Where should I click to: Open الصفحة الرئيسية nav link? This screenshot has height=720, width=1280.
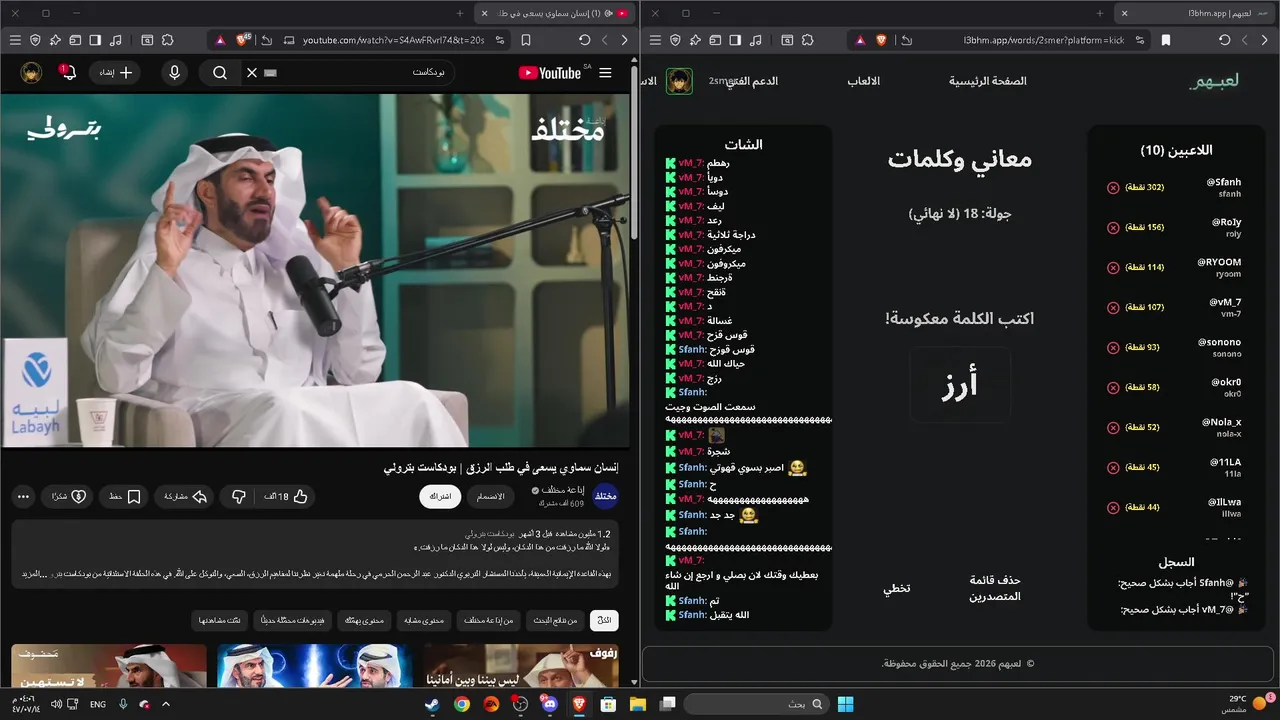point(988,81)
